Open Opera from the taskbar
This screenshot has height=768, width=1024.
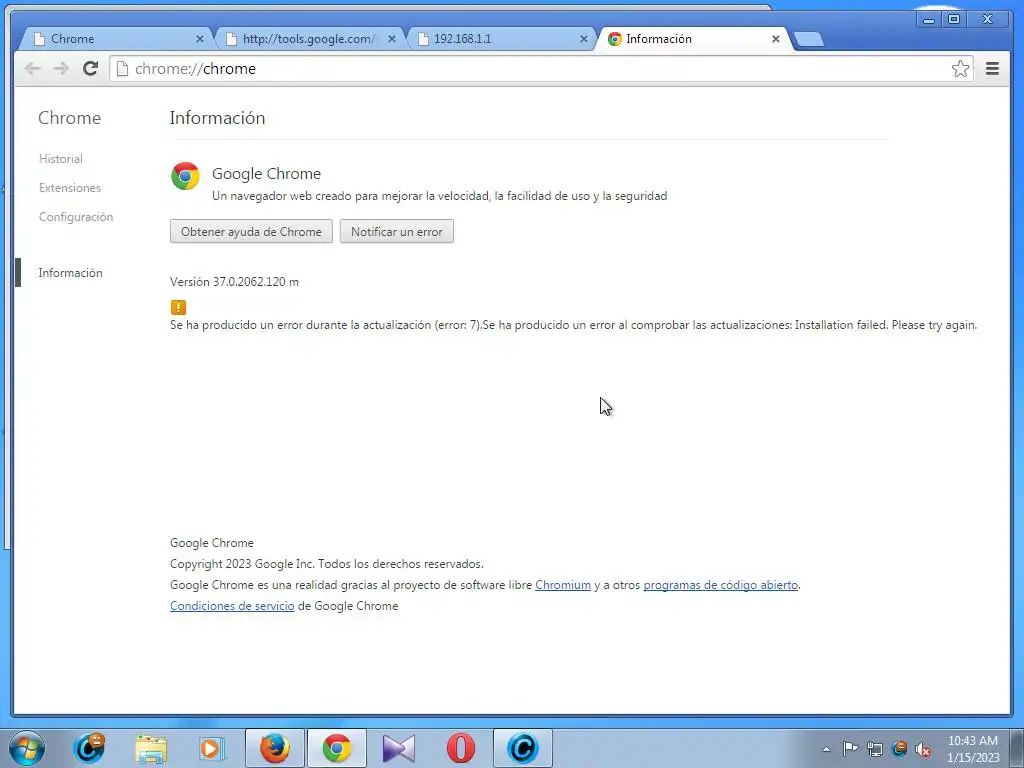(460, 748)
